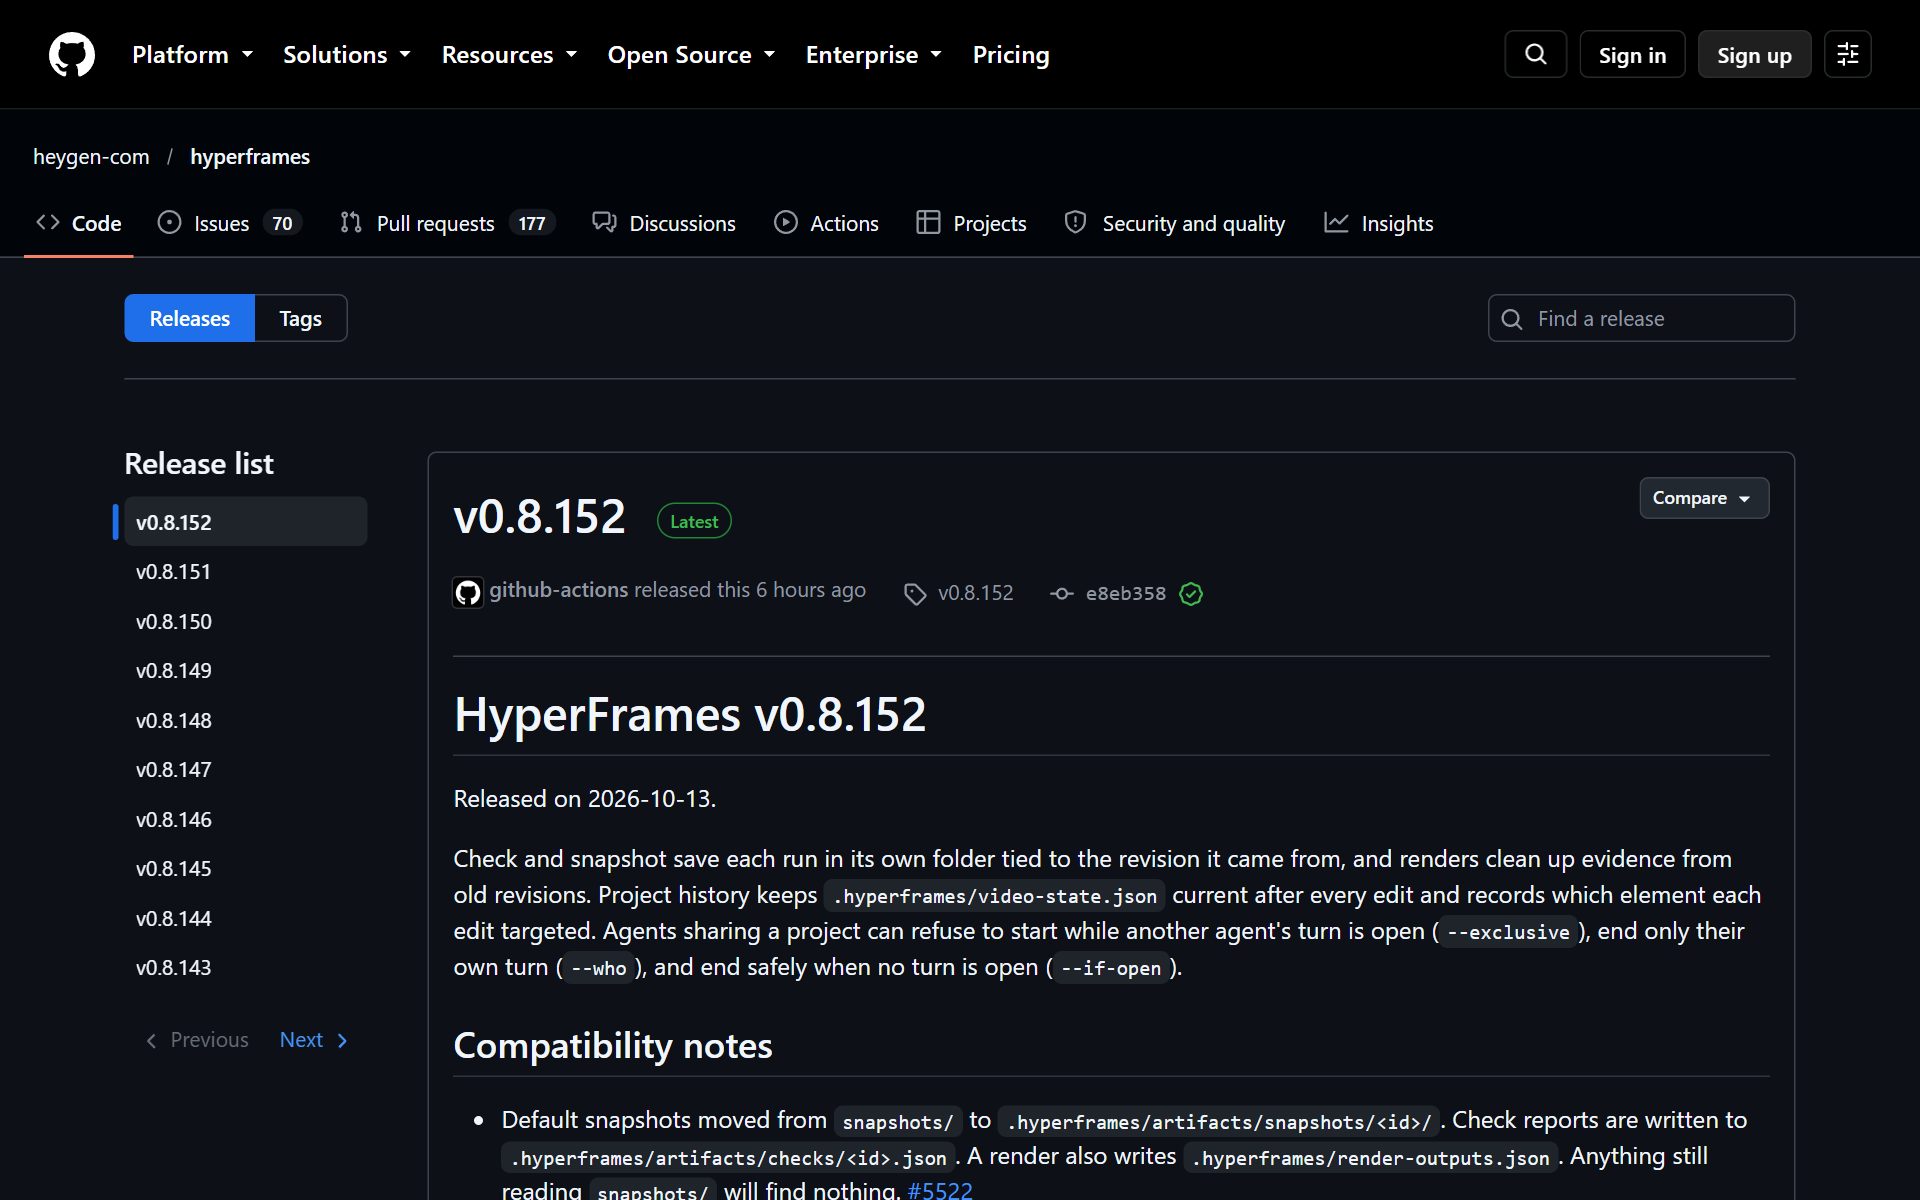Click the verified commit checkmark icon
This screenshot has width=1920, height=1200.
pyautogui.click(x=1190, y=593)
